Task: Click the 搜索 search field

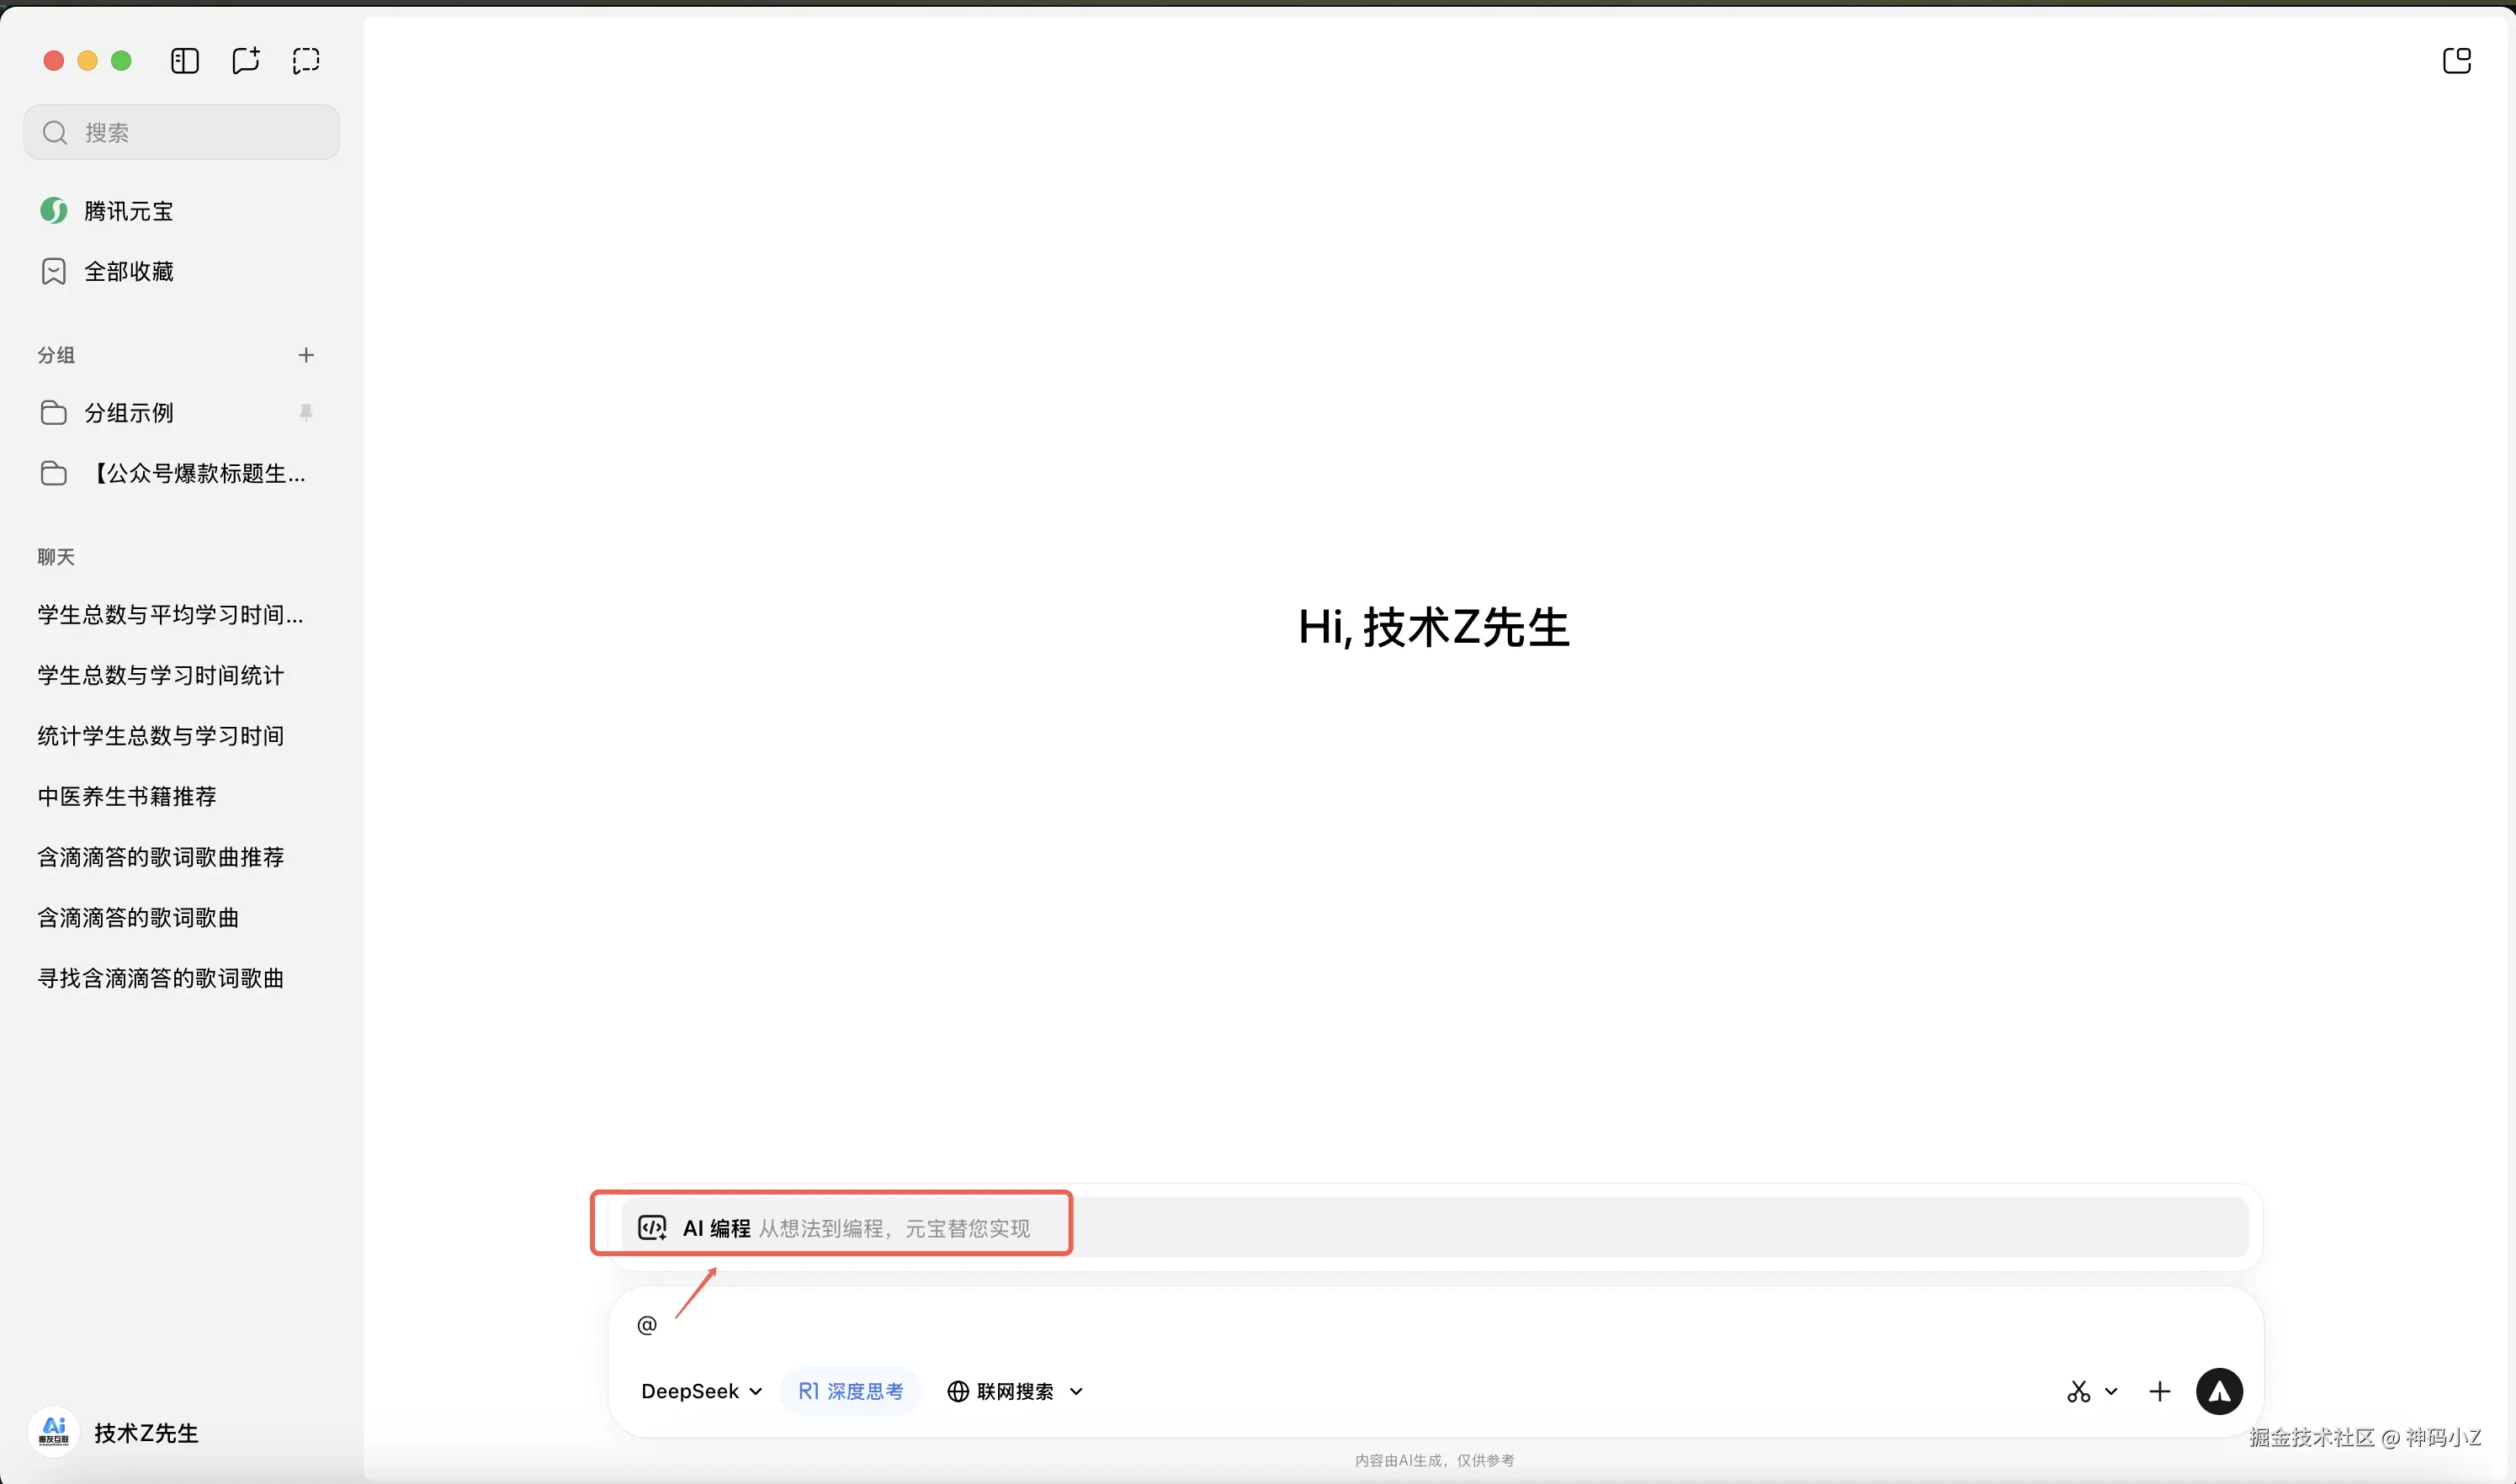Action: (182, 132)
